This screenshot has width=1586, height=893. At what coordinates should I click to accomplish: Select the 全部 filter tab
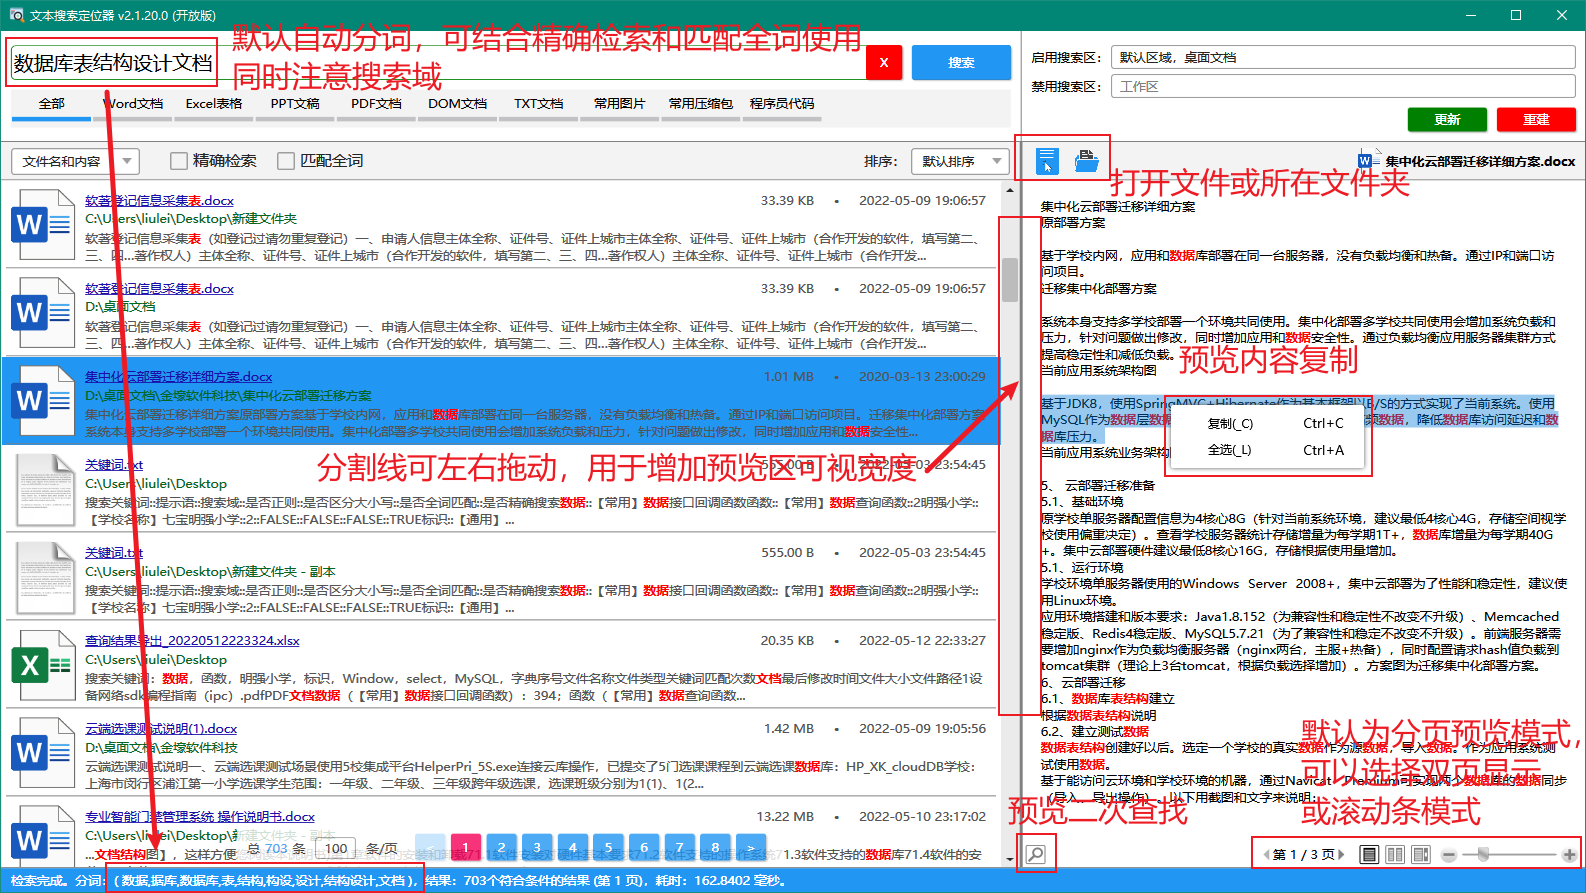pyautogui.click(x=52, y=104)
